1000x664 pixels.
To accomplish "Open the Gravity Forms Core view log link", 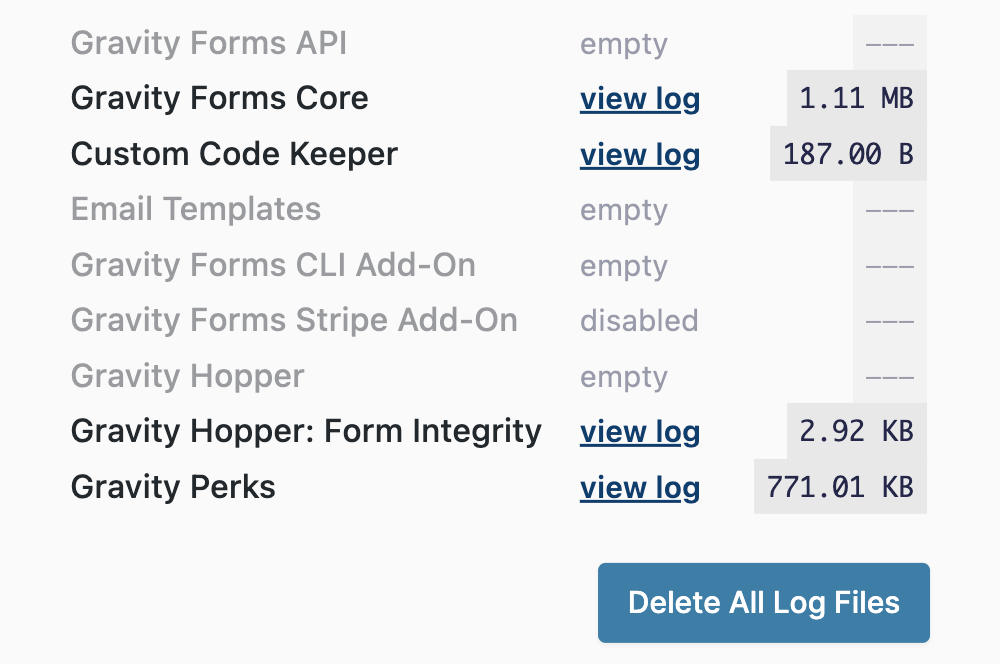I will pyautogui.click(x=640, y=99).
